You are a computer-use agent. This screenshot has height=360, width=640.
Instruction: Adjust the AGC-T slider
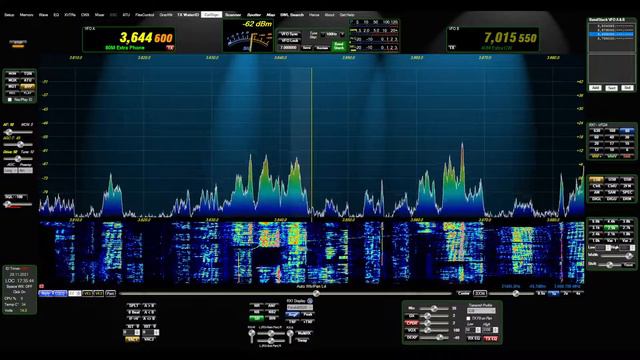click(x=19, y=144)
